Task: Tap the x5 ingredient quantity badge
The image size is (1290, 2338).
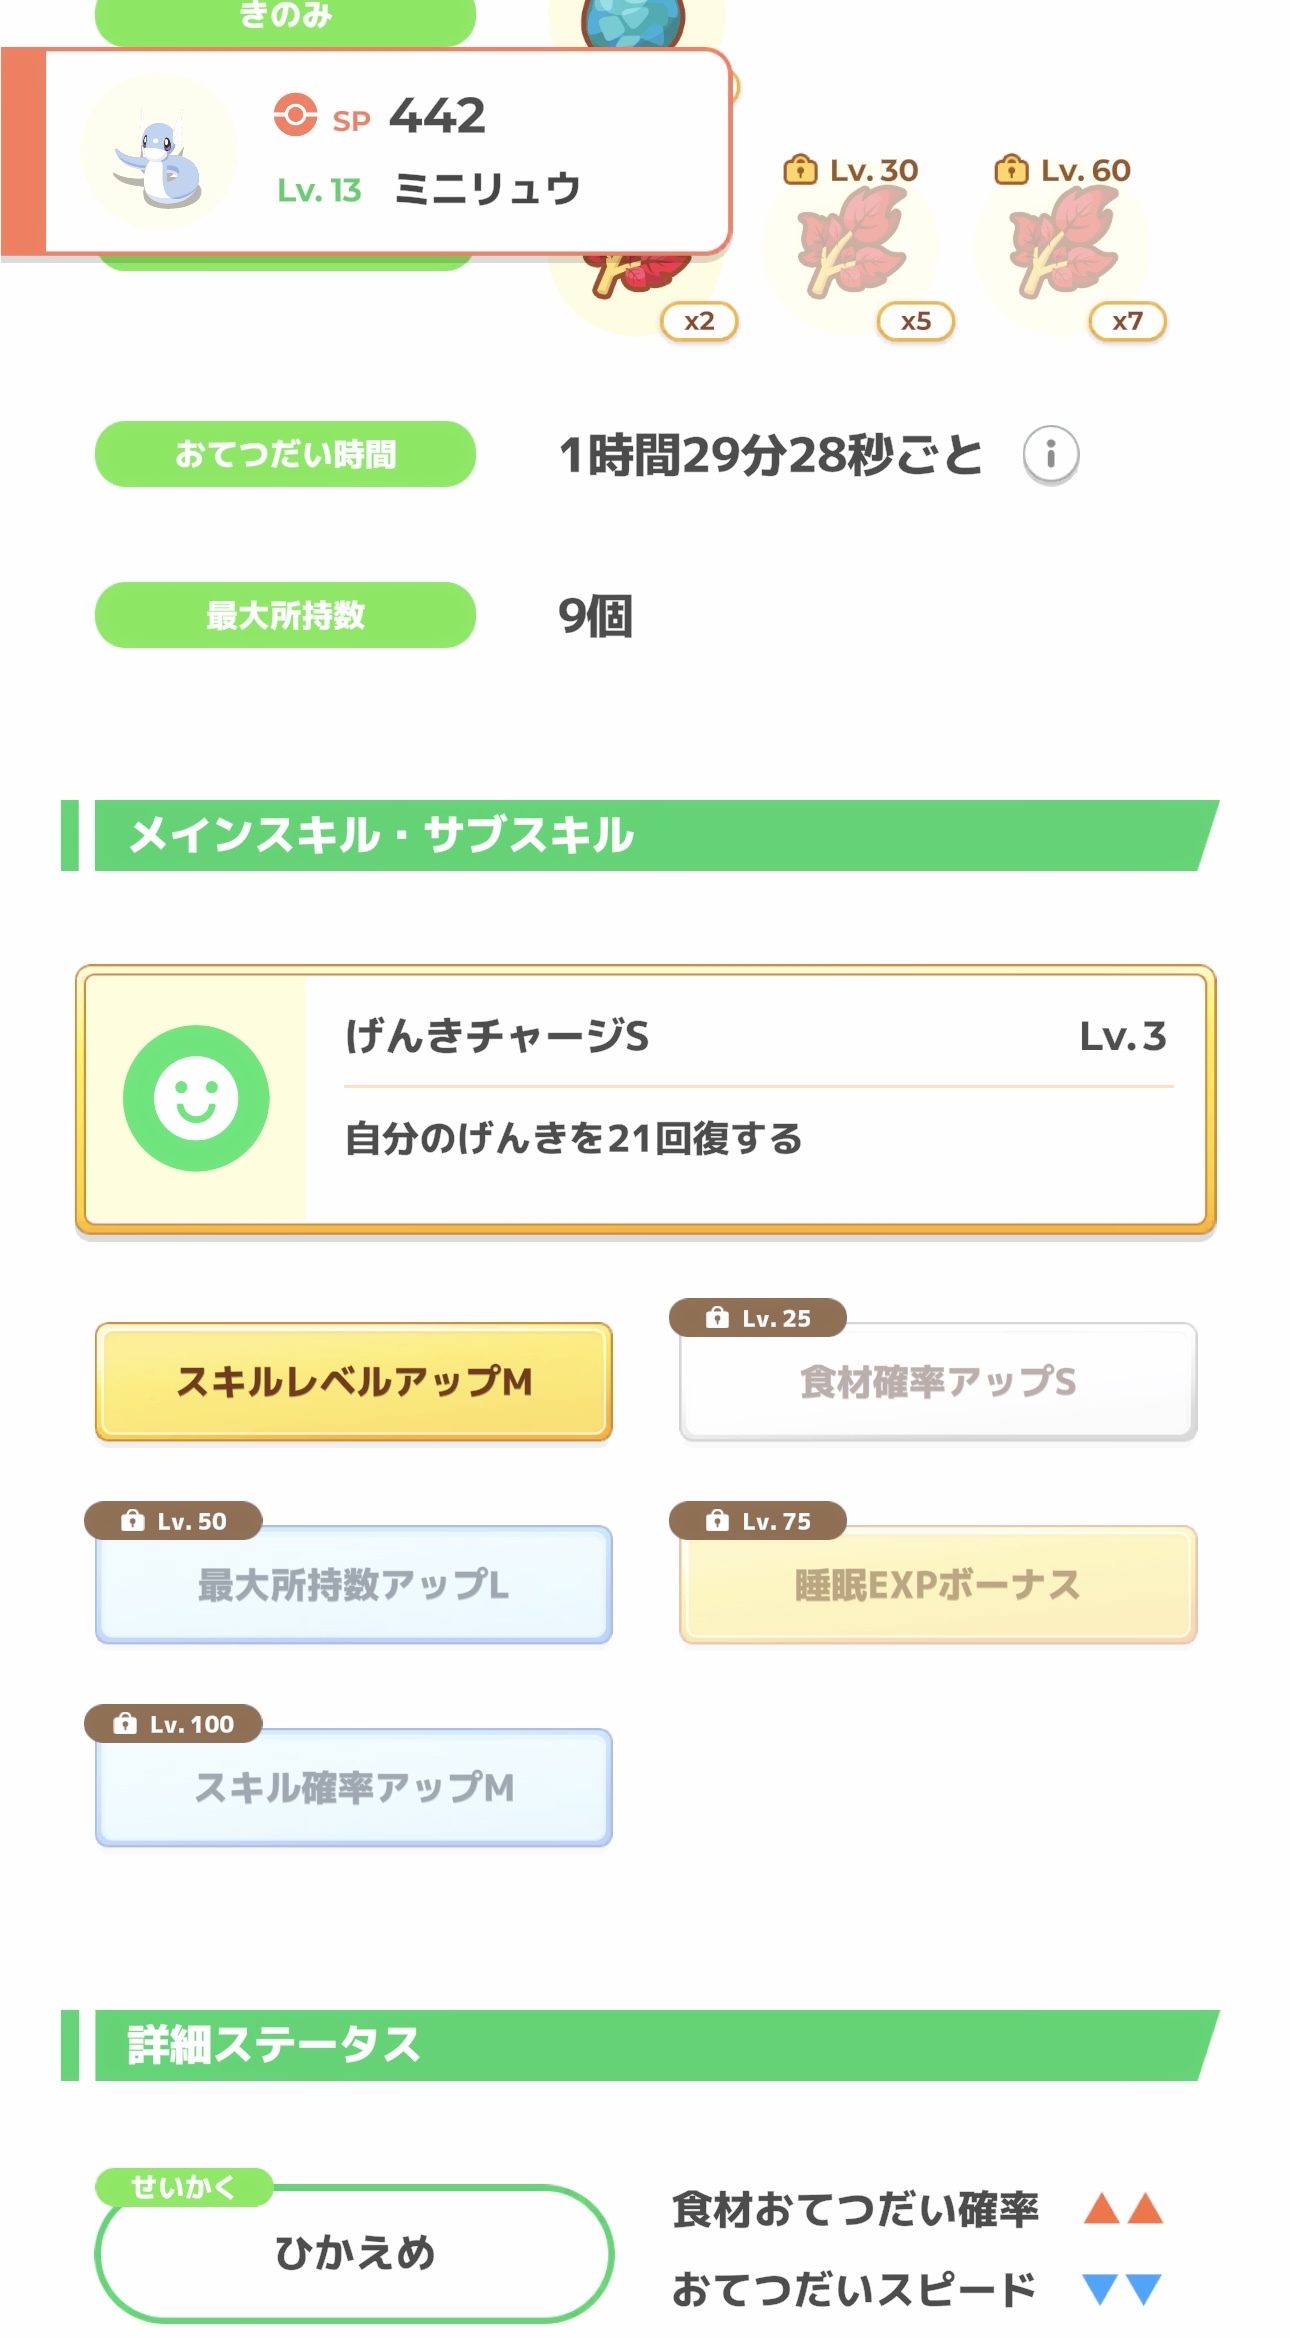Action: (916, 321)
